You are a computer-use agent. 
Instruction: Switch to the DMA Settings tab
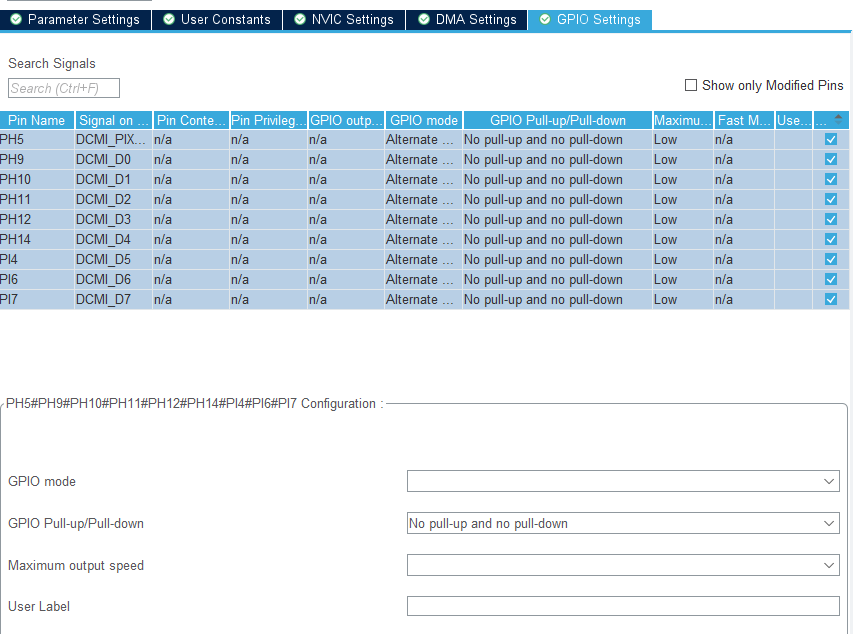coord(467,20)
